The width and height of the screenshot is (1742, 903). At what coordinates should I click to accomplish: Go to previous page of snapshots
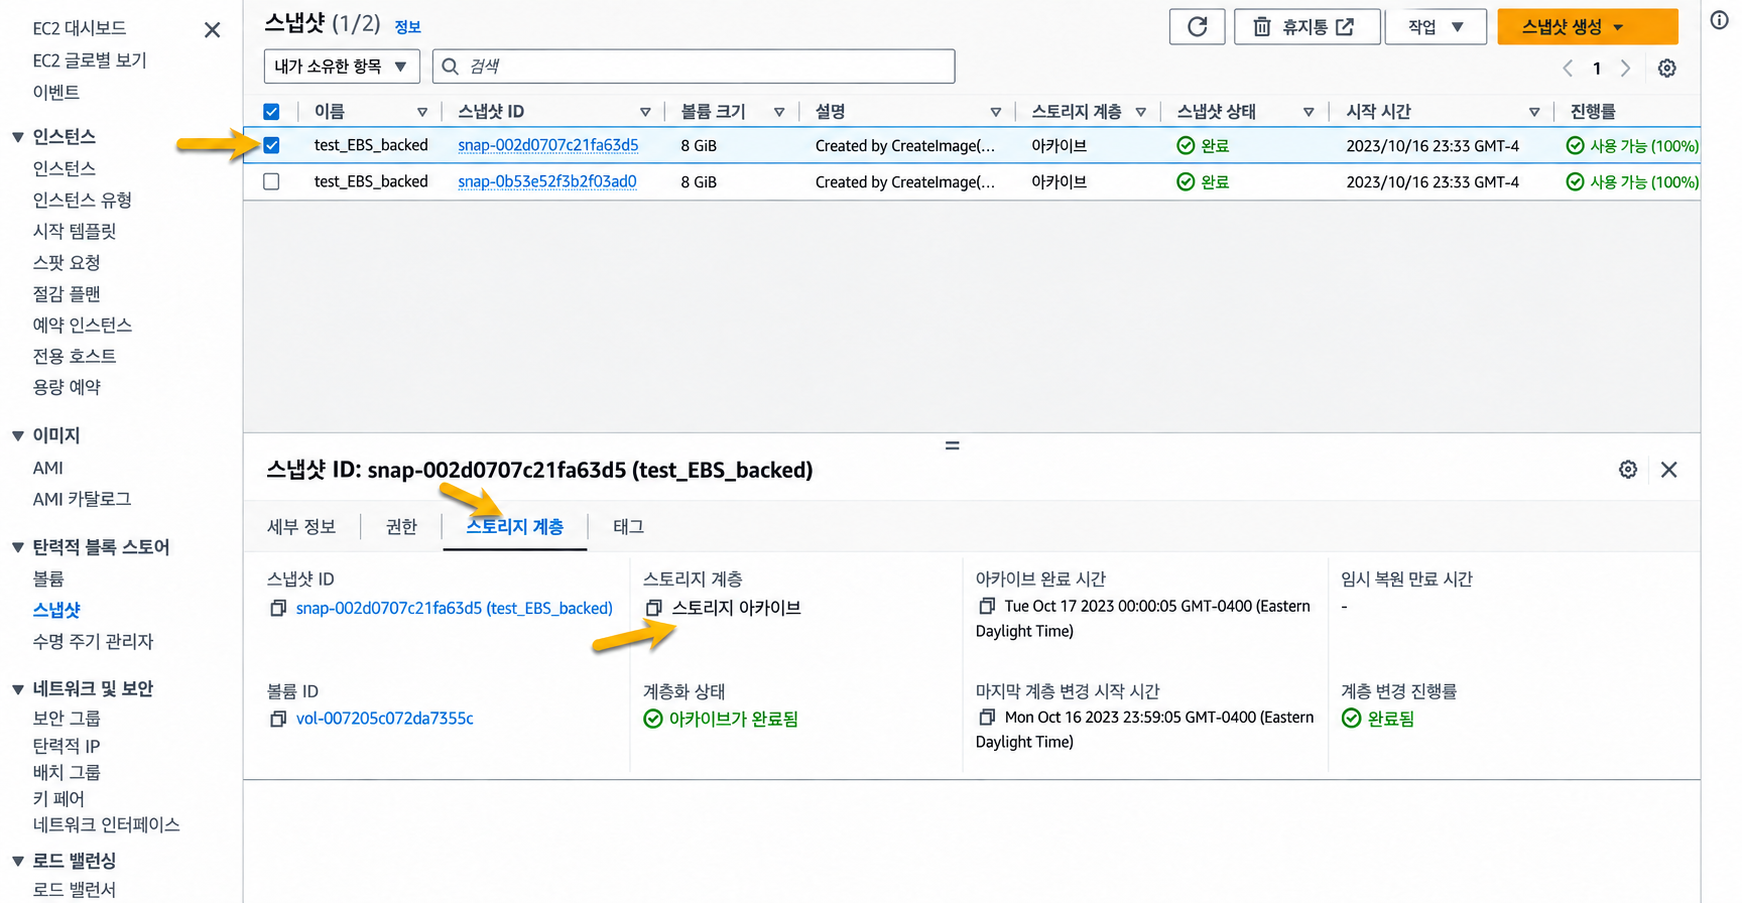click(x=1568, y=68)
